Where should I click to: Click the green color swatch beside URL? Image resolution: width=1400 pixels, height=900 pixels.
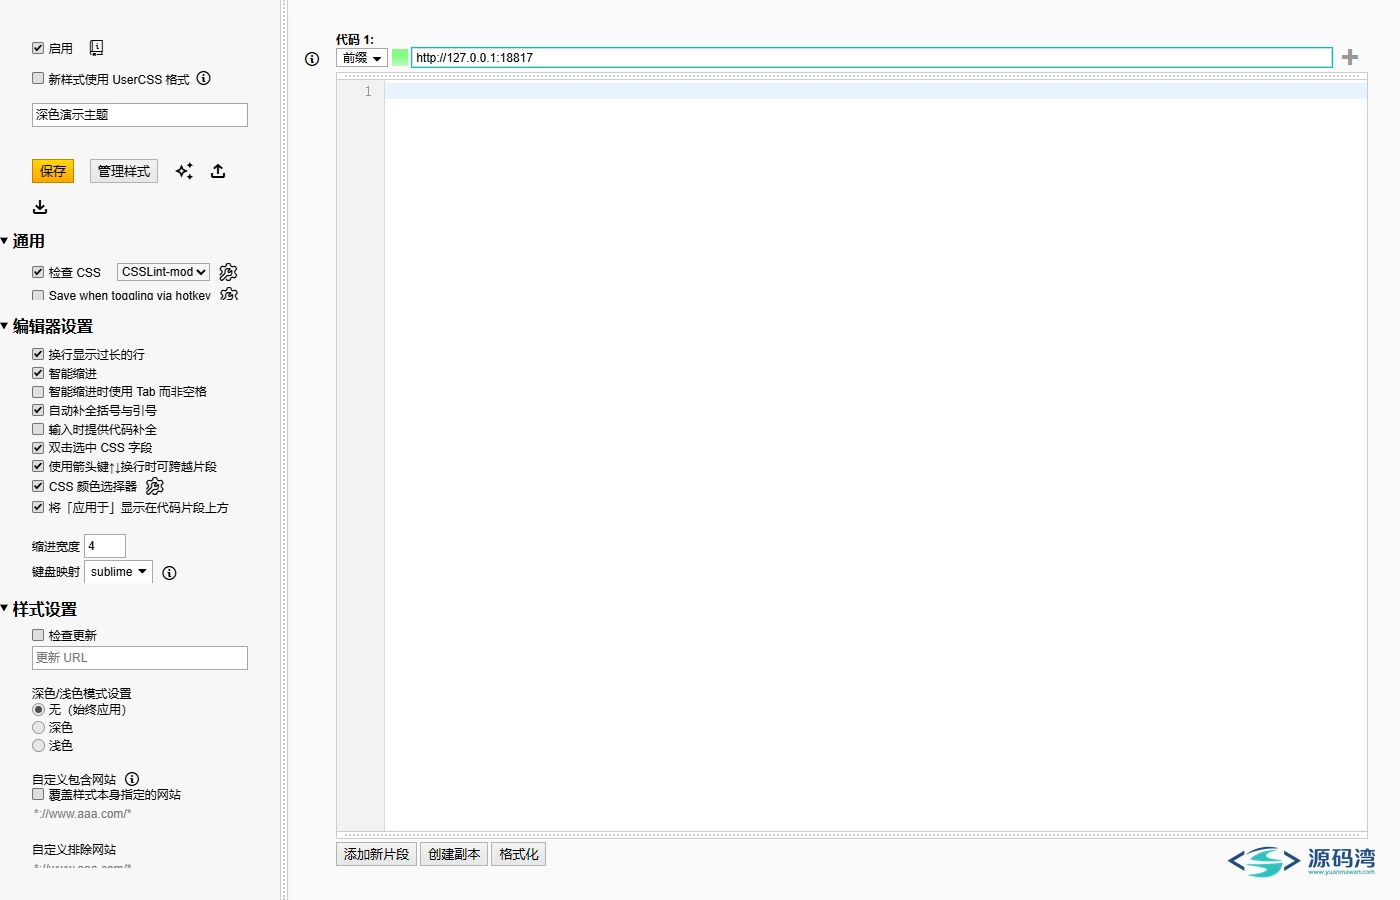pyautogui.click(x=400, y=57)
